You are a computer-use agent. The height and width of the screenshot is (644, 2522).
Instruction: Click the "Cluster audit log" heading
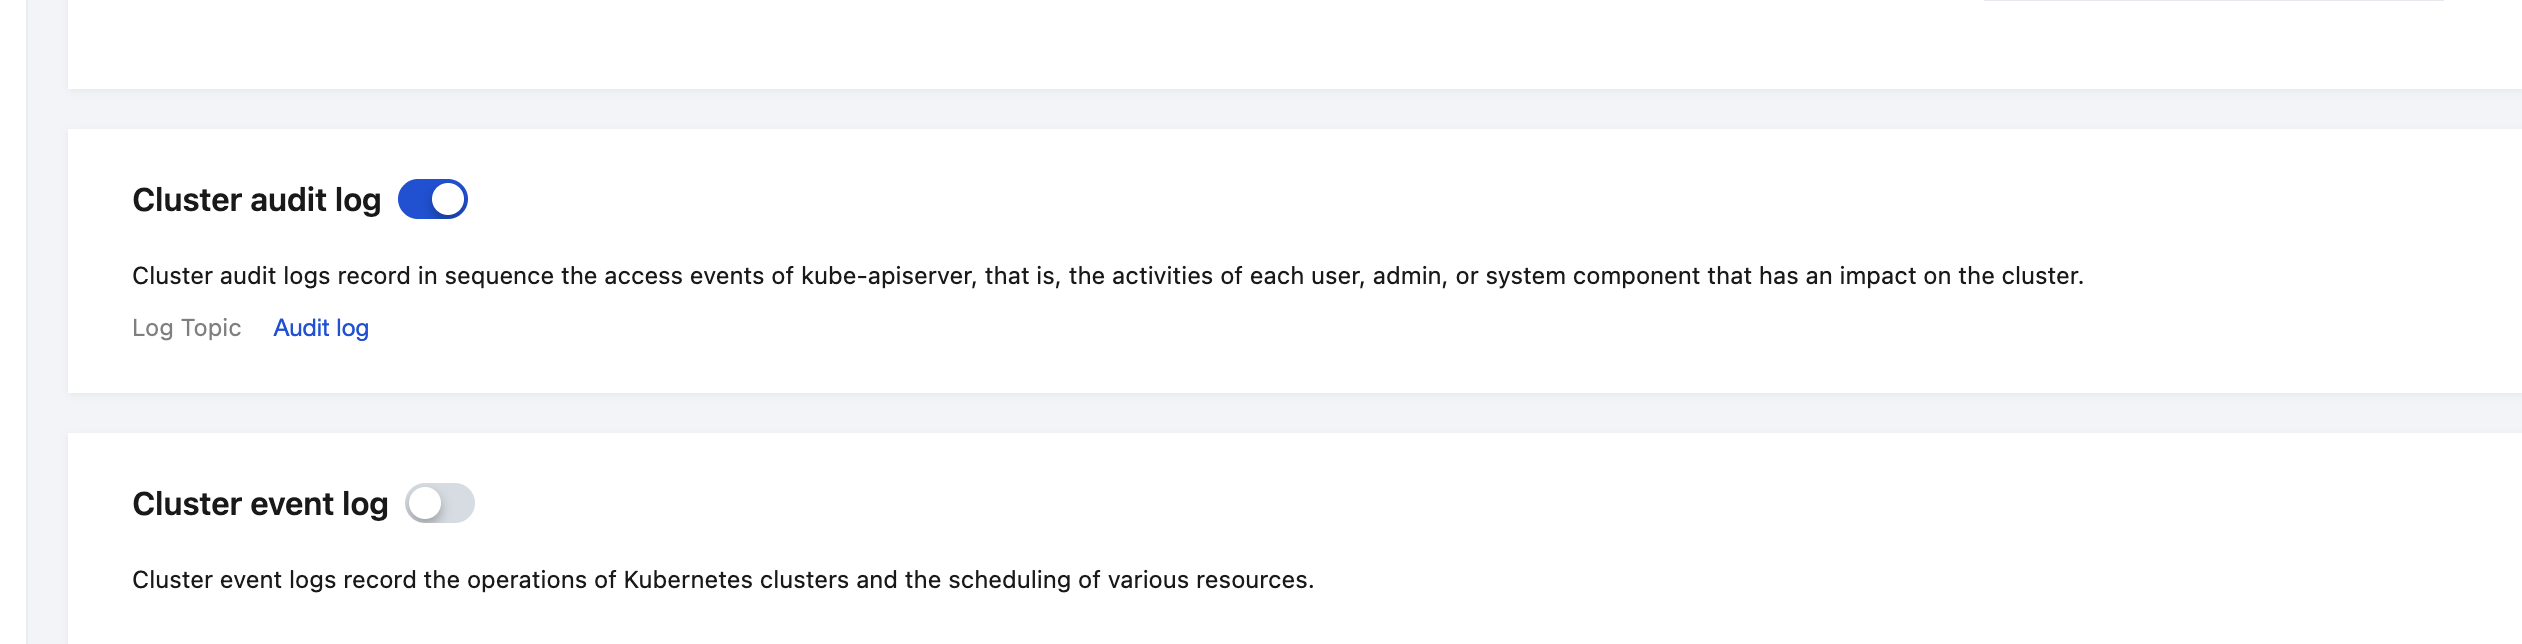click(256, 200)
